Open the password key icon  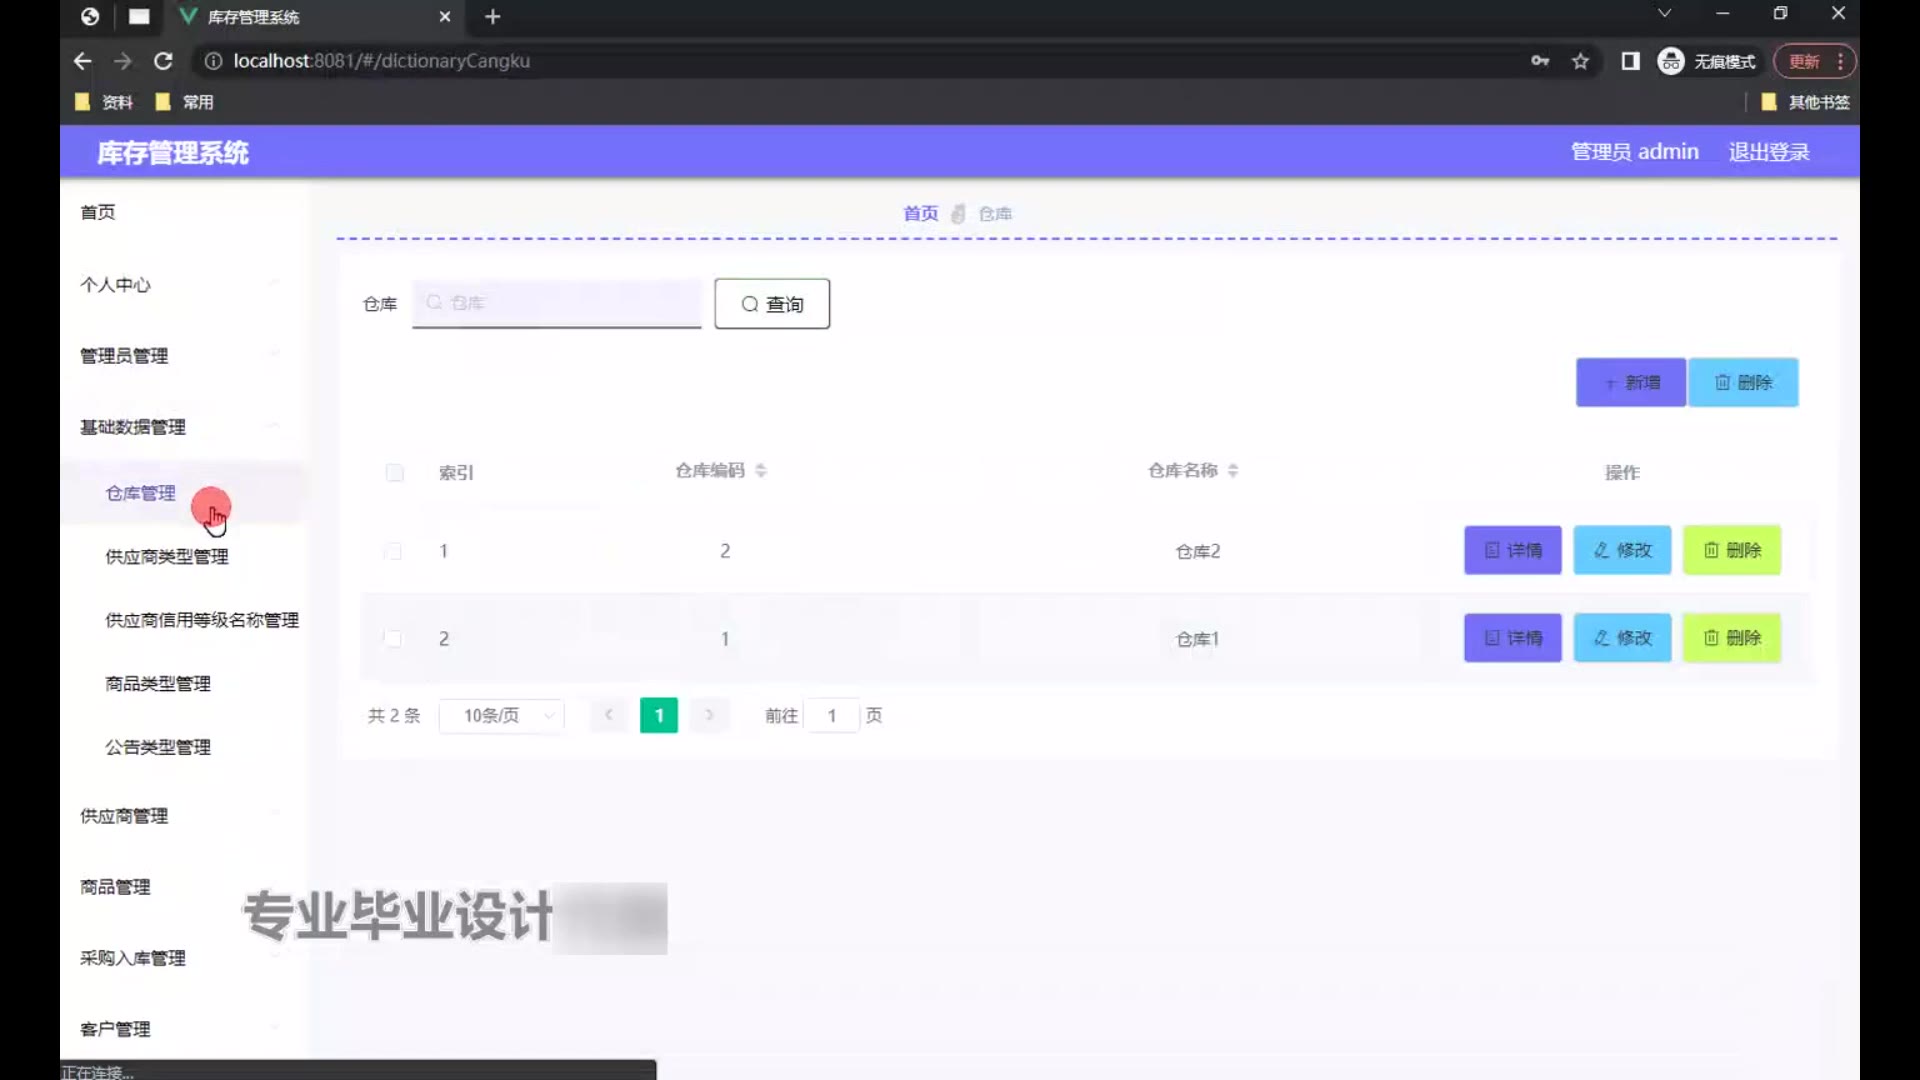(x=1540, y=61)
